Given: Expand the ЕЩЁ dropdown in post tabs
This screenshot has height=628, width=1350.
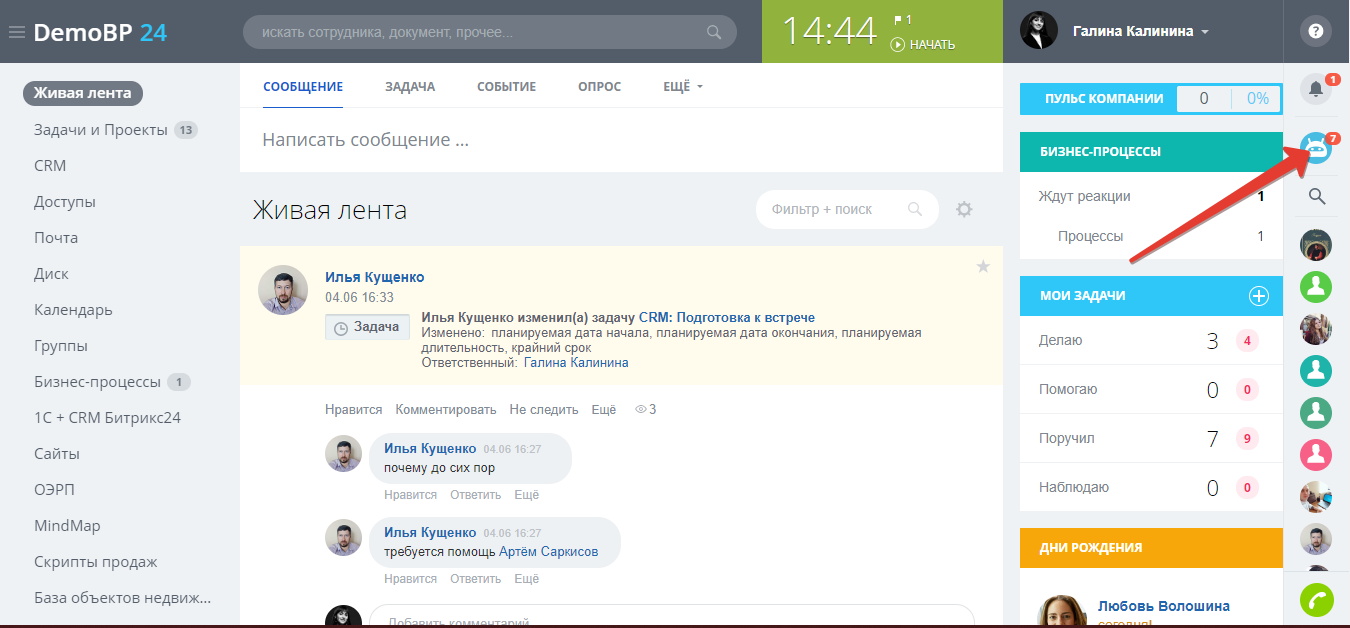Looking at the screenshot, I should 683,87.
